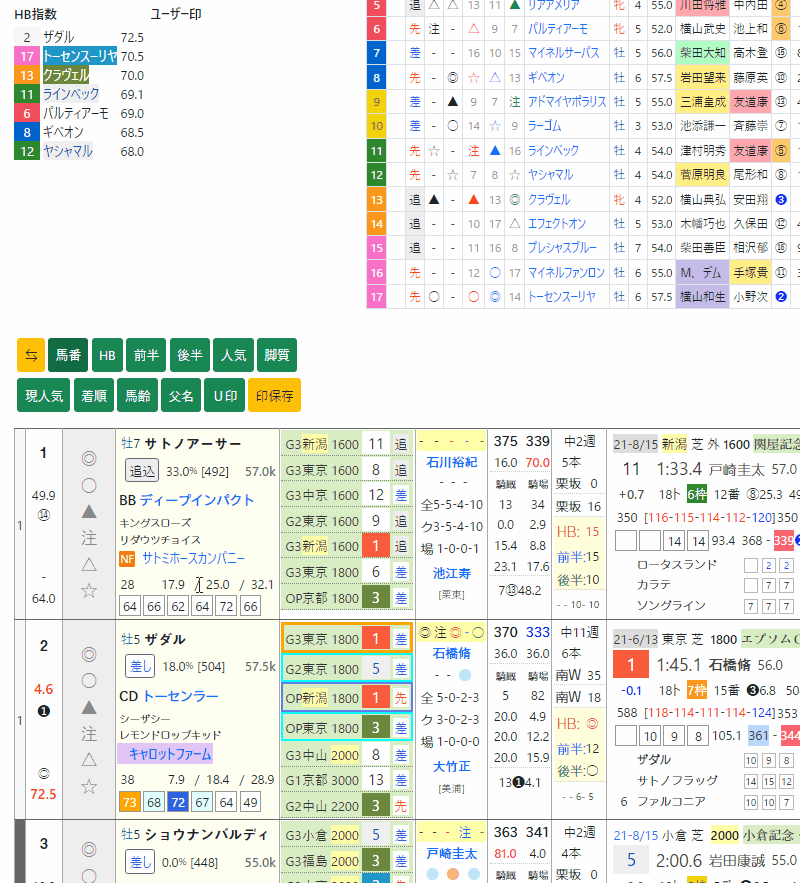Sort by 人気 popularity
Image resolution: width=800 pixels, height=883 pixels.
point(234,355)
